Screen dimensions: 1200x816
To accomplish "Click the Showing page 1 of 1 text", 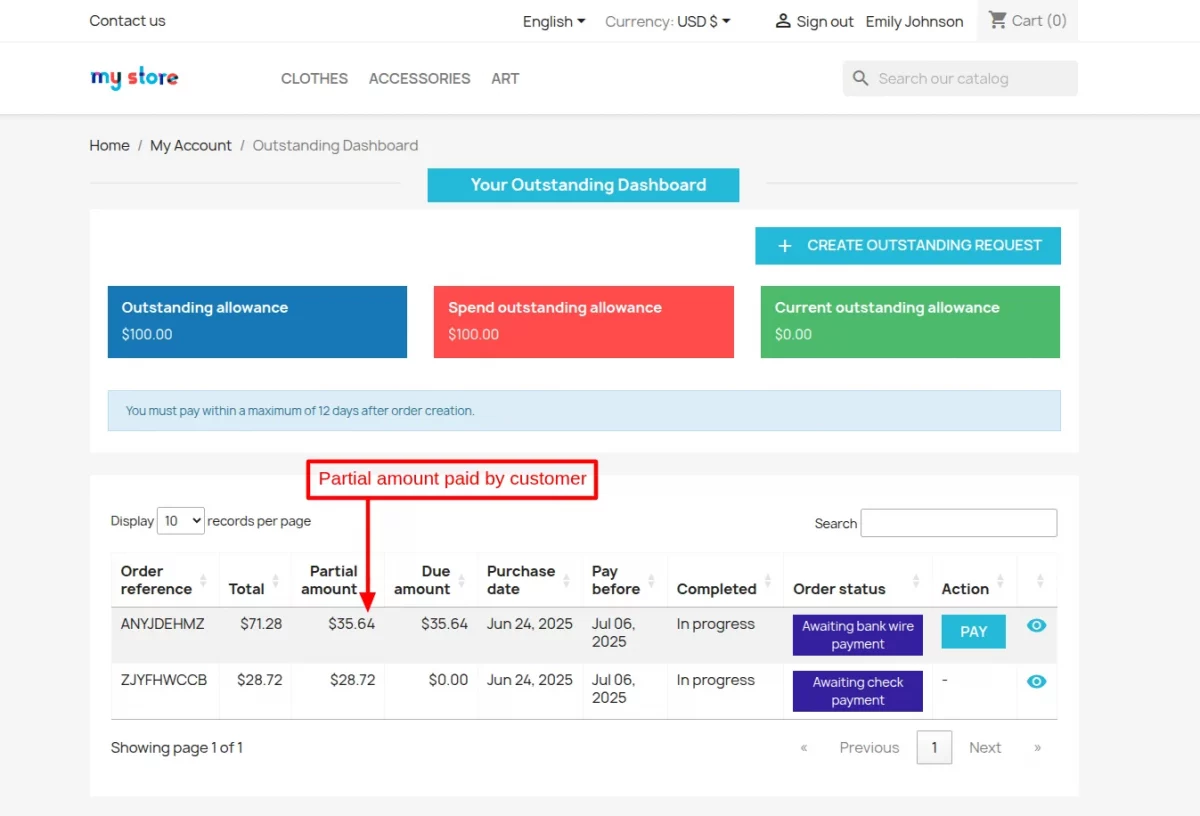I will pyautogui.click(x=177, y=748).
